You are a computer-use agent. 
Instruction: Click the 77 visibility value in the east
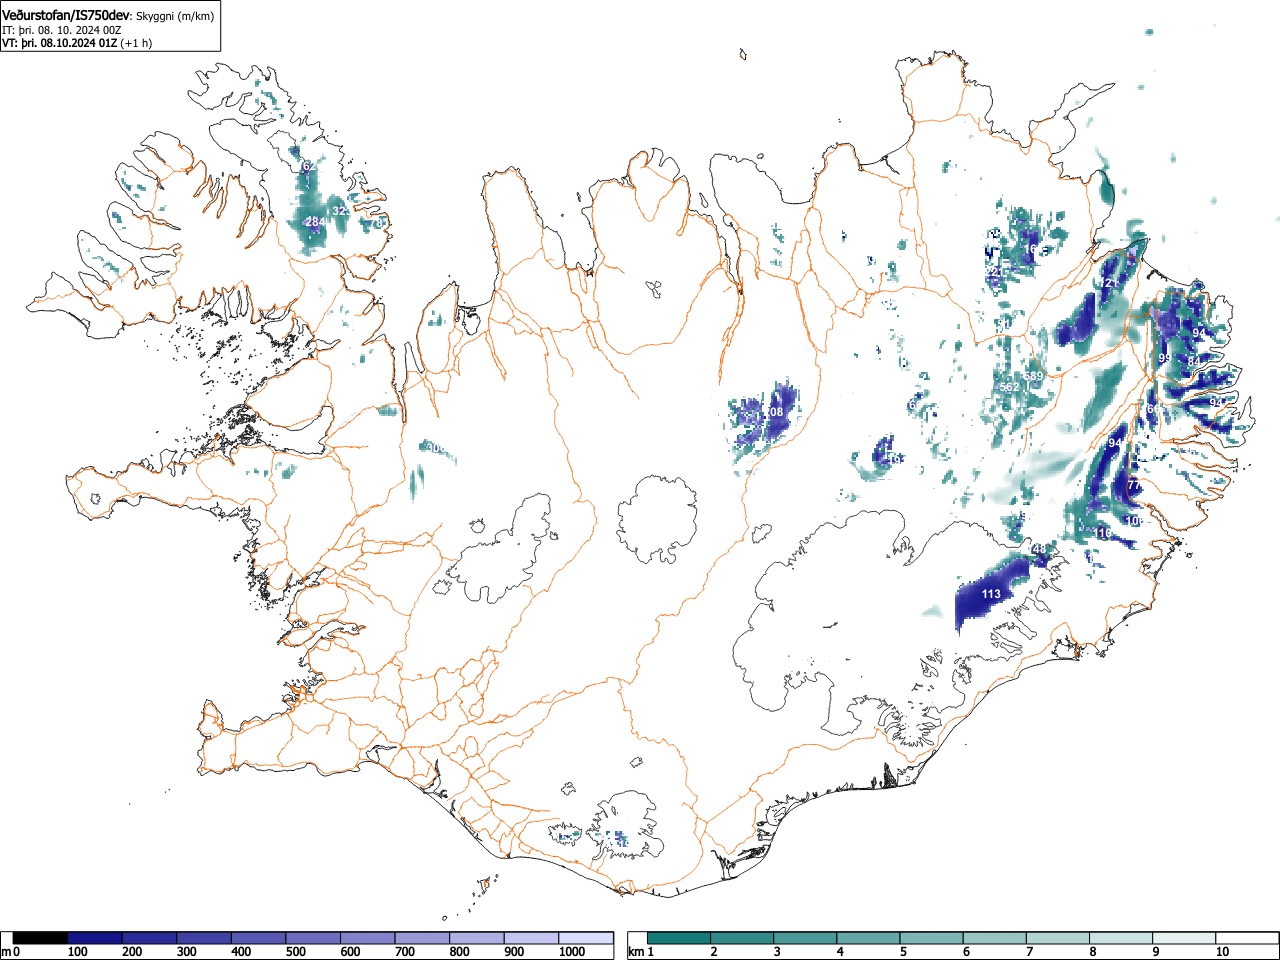(1134, 485)
